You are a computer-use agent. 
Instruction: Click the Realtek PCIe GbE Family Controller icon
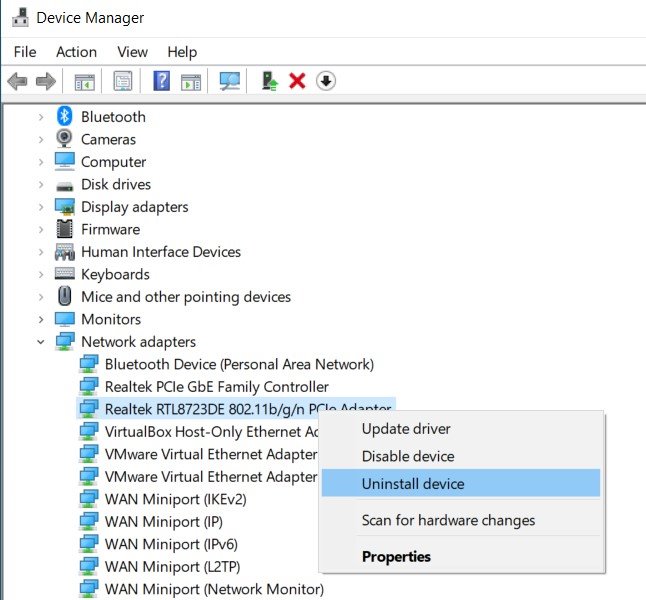pos(89,387)
